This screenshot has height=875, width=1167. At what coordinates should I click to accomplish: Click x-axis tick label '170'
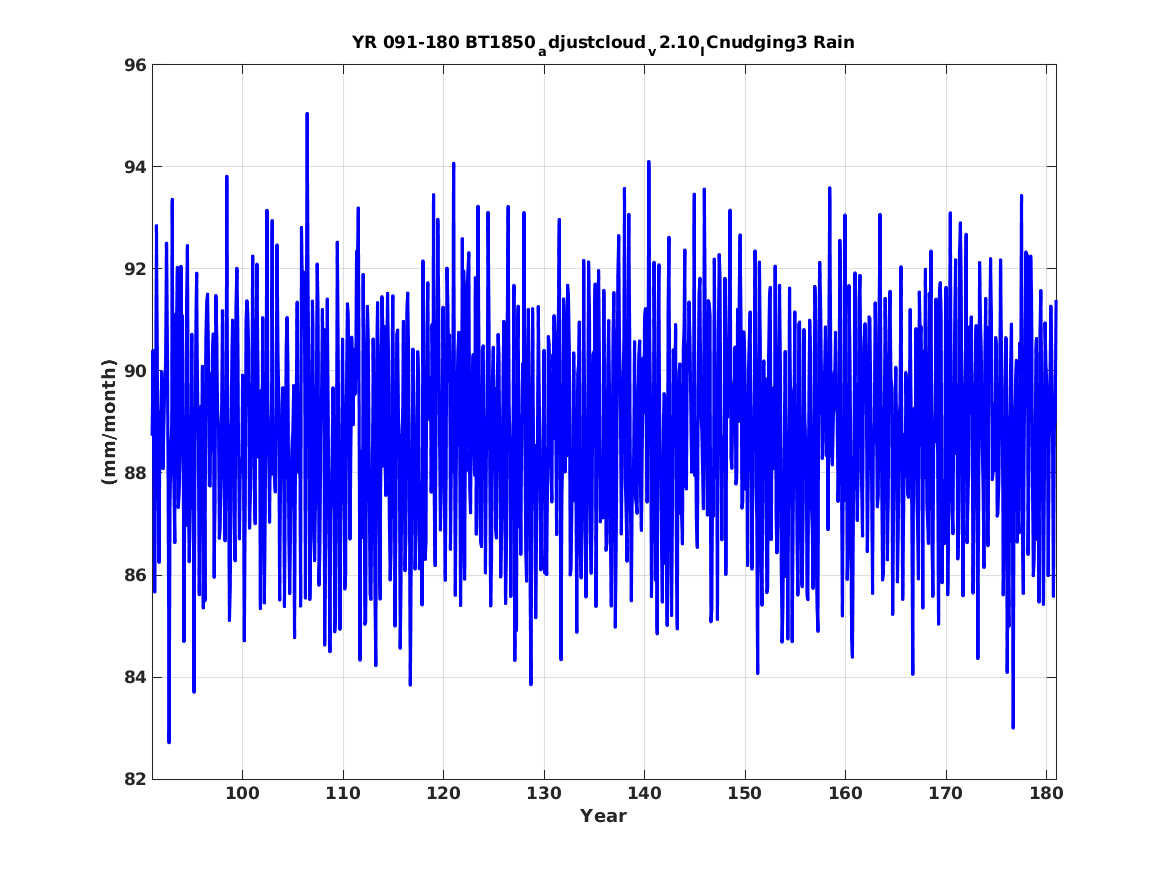(945, 793)
